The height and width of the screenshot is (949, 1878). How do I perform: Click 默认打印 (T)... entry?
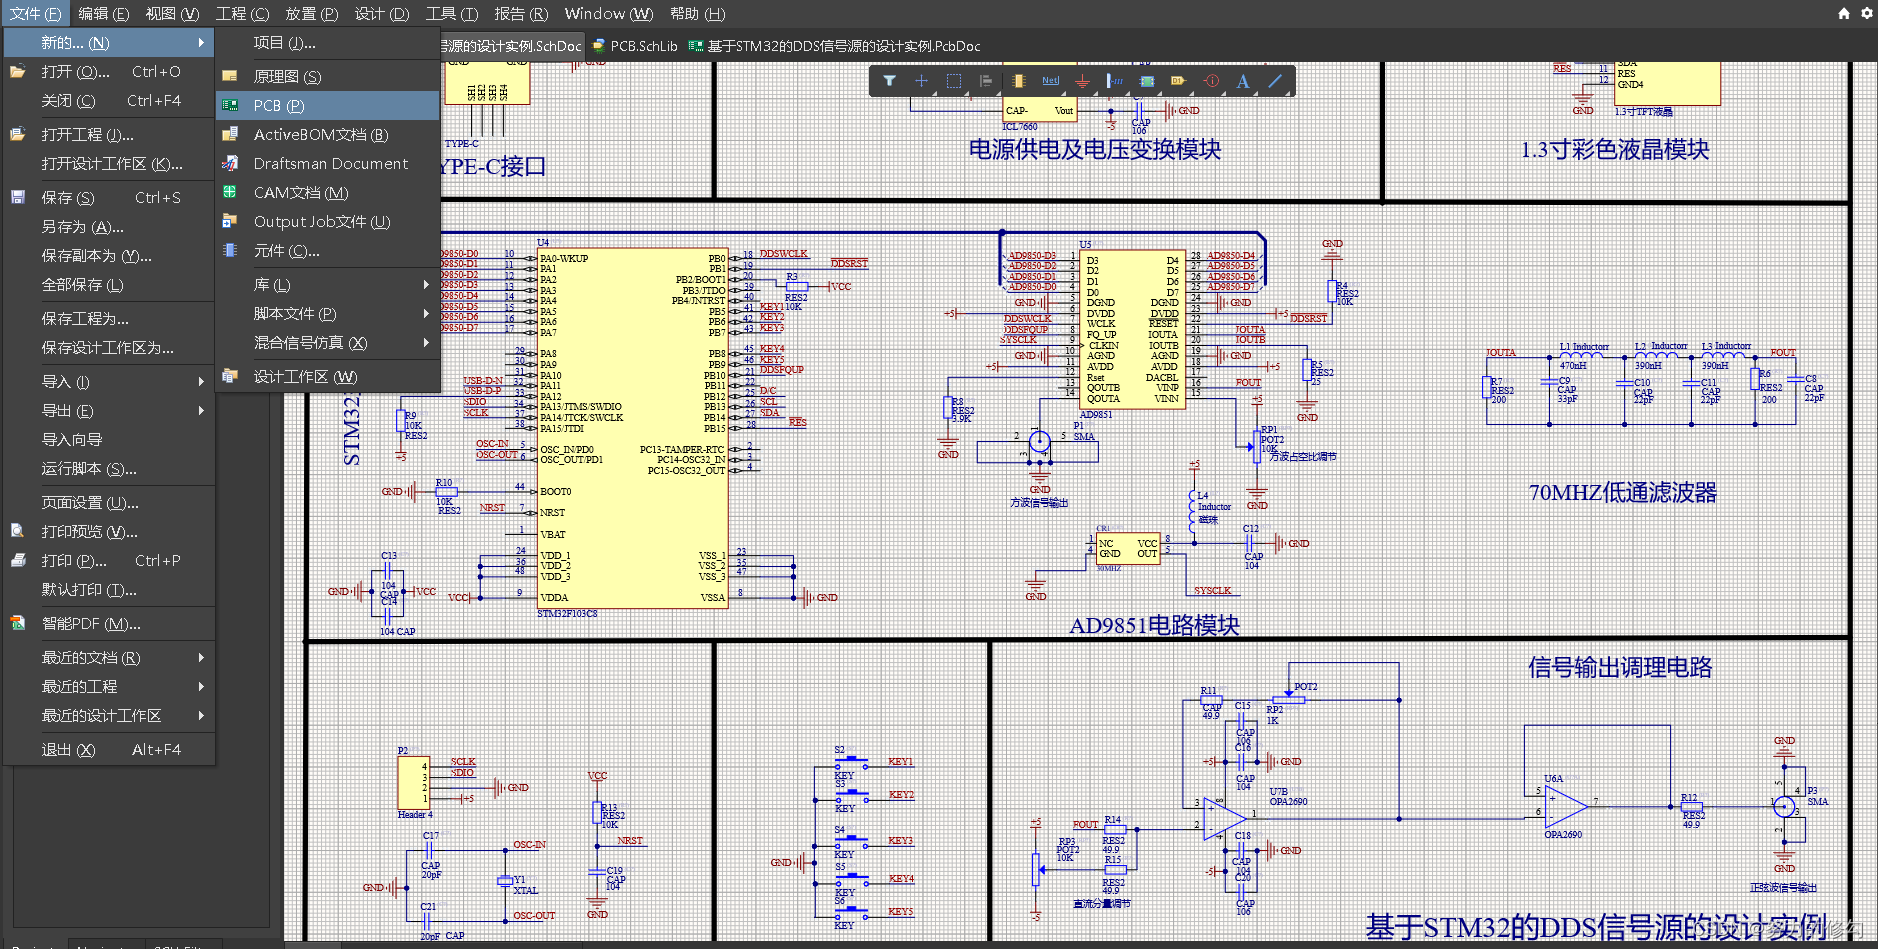109,589
